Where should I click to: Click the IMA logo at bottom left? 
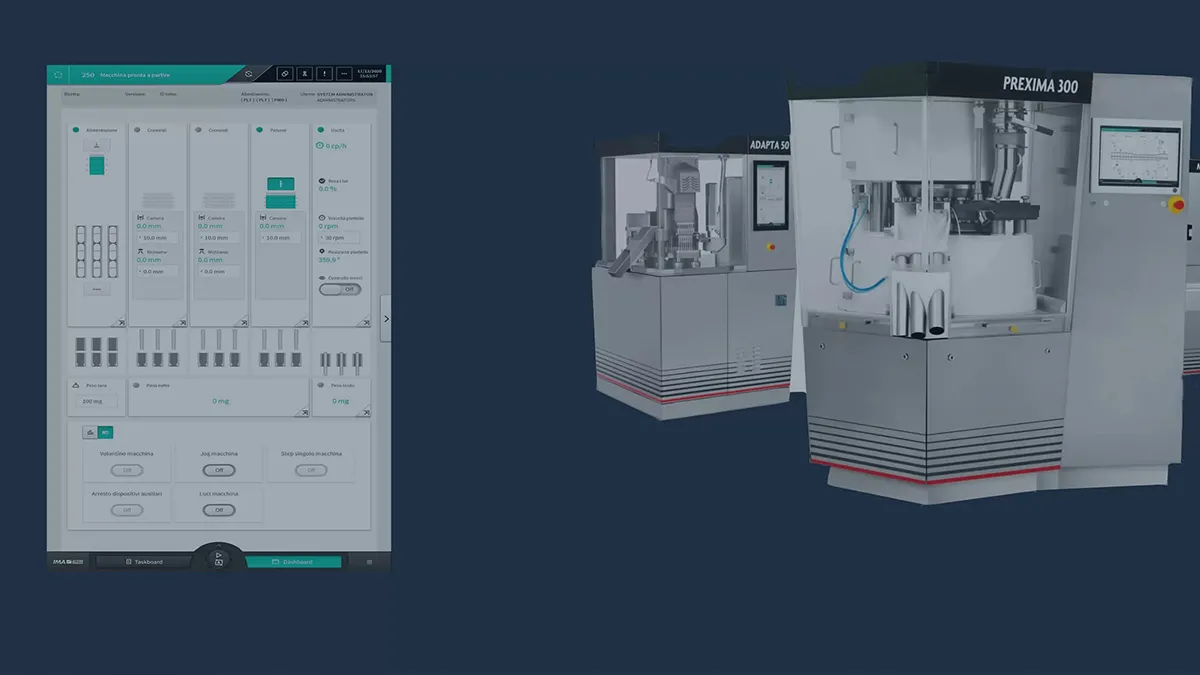tap(68, 562)
